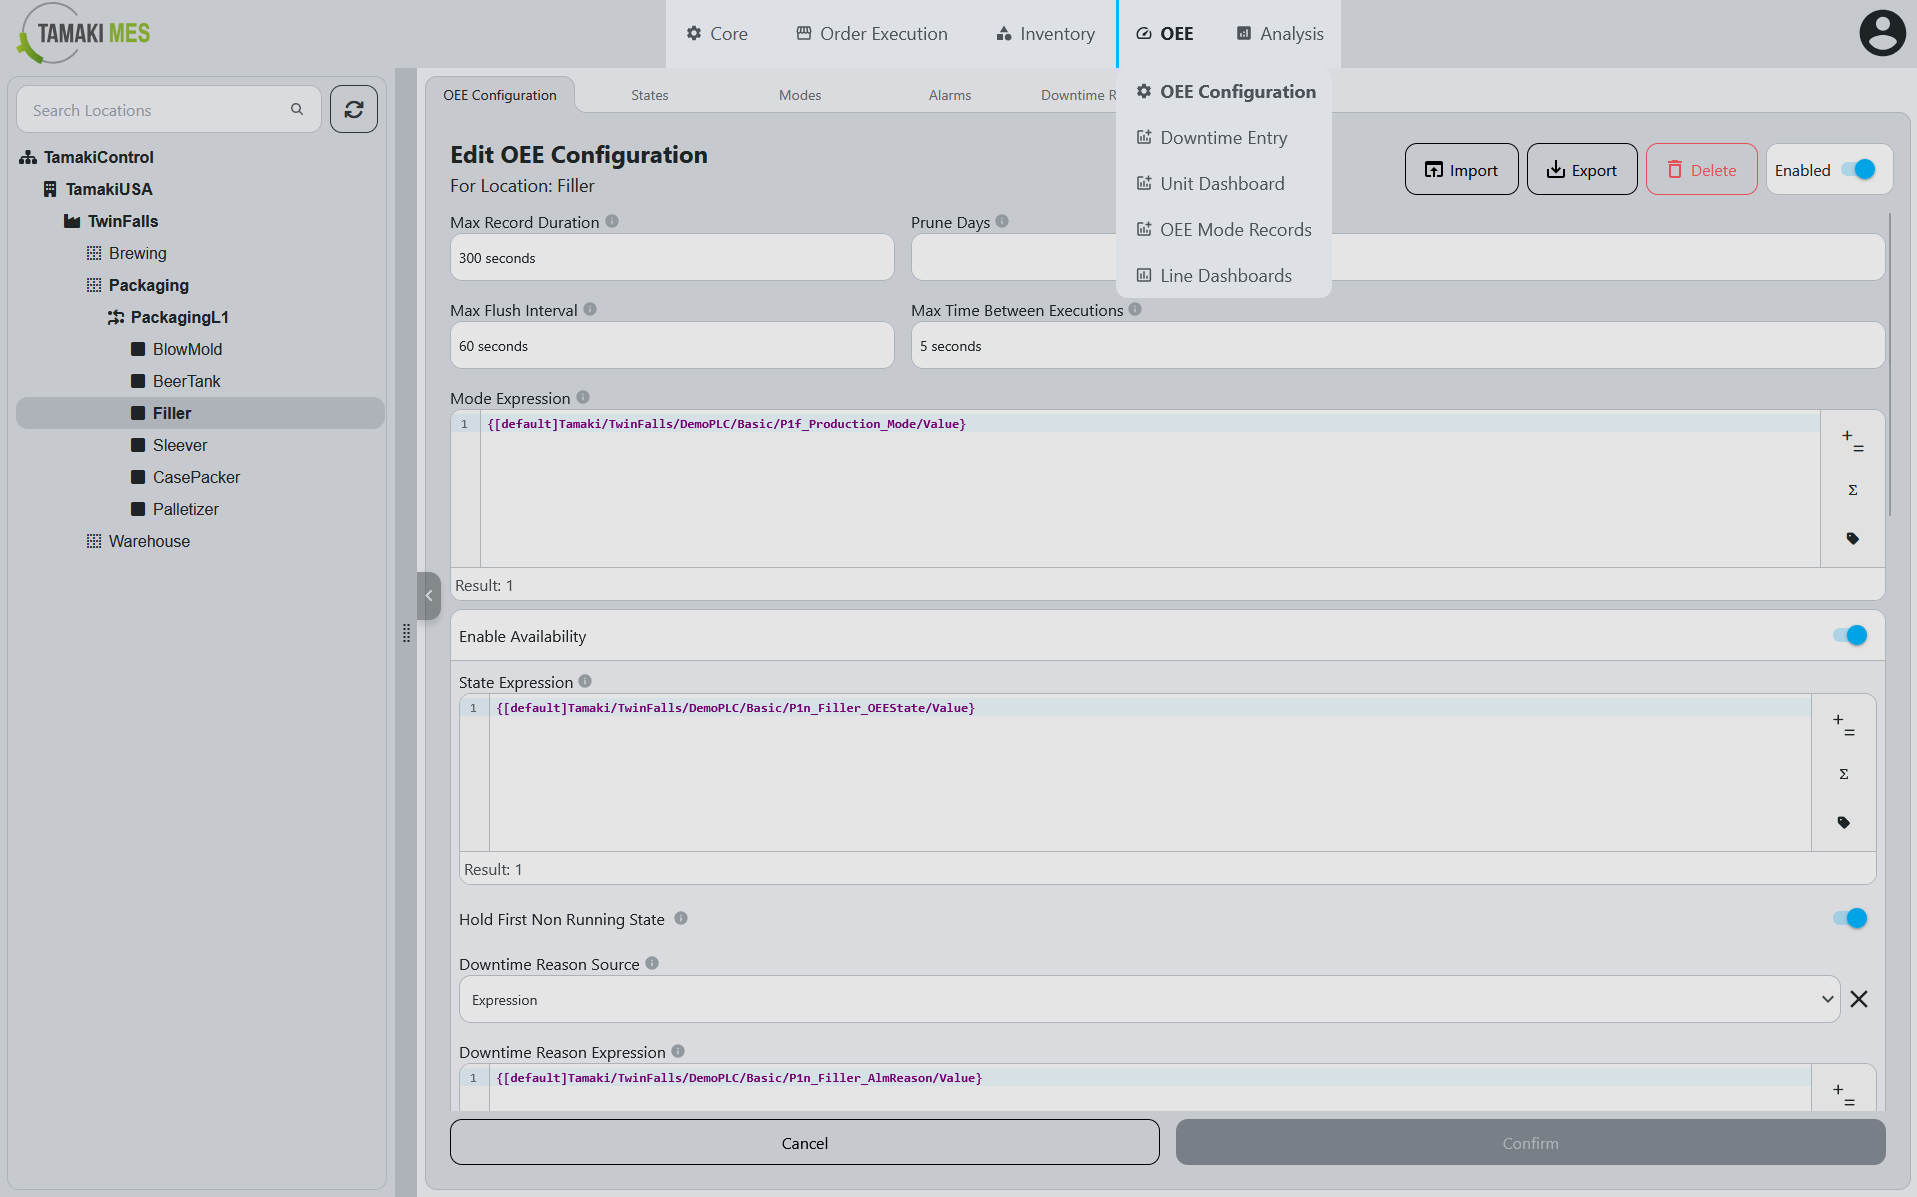1917x1197 pixels.
Task: Click the search magnifier icon
Action: pos(297,109)
